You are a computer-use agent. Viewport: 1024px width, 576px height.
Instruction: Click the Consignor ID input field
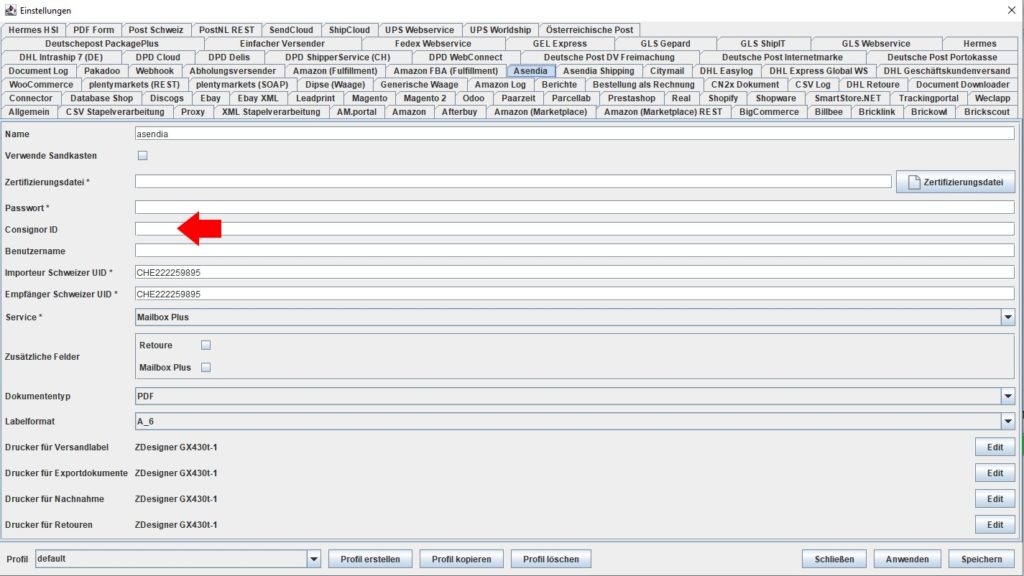[575, 229]
